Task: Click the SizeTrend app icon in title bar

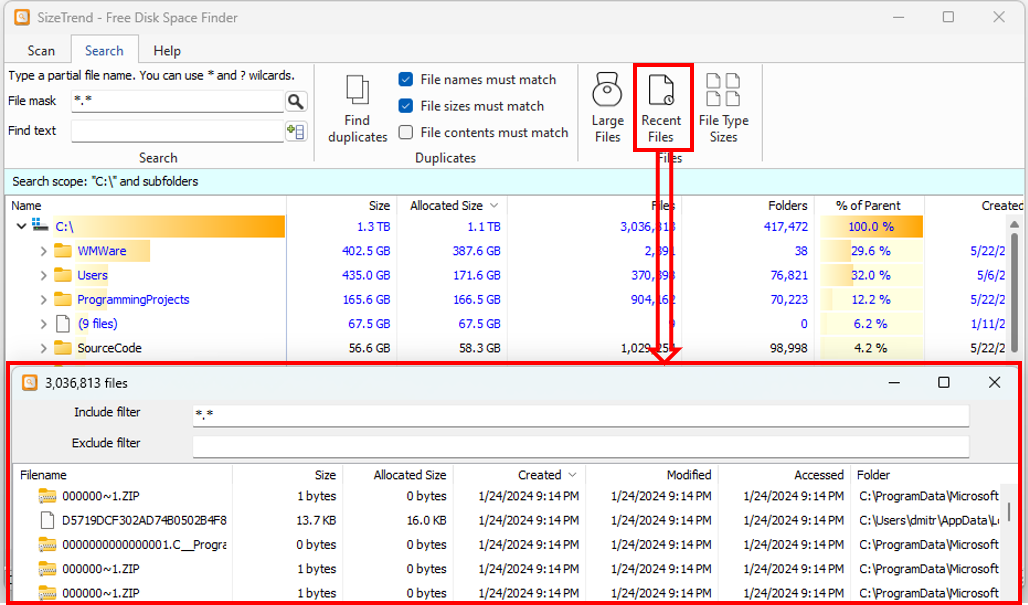Action: [x=22, y=17]
